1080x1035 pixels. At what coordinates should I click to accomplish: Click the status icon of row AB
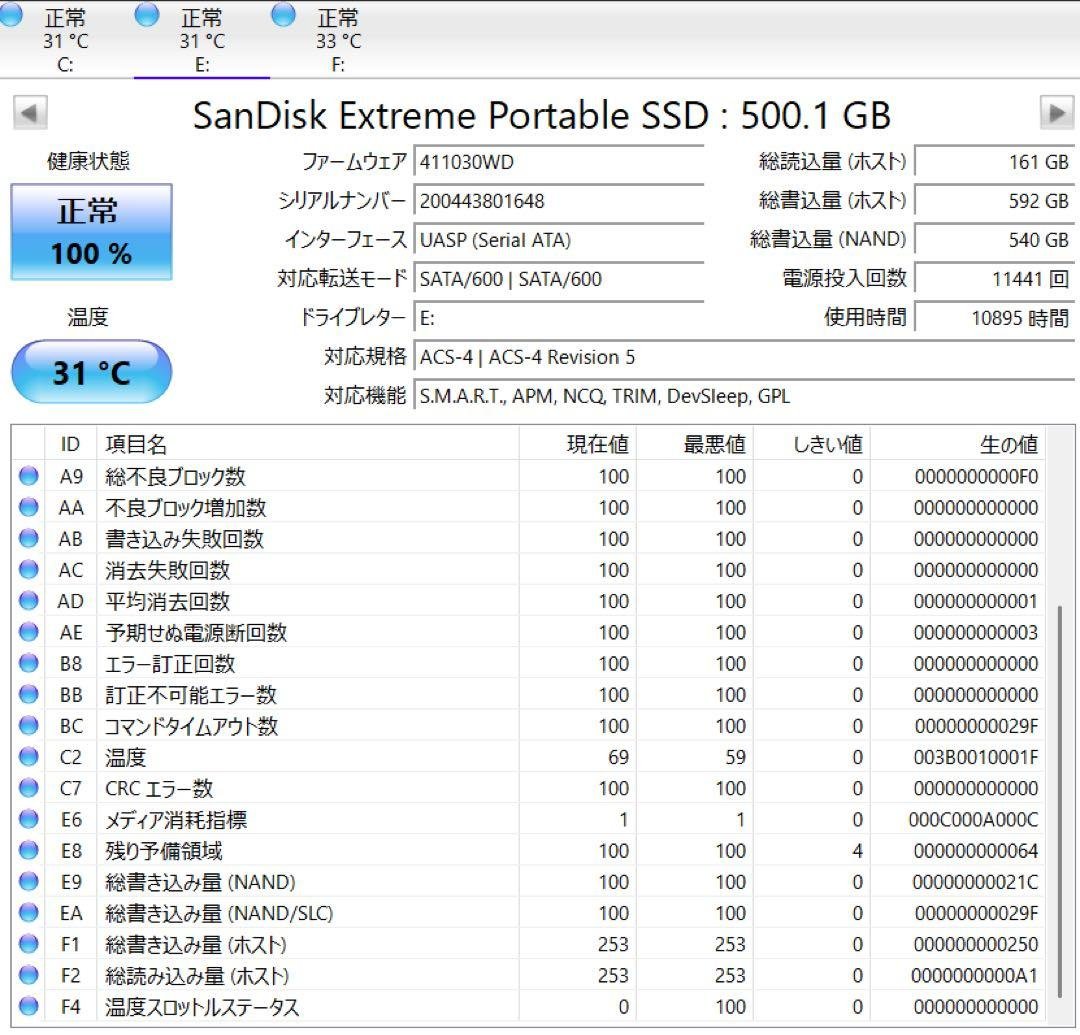coord(28,539)
